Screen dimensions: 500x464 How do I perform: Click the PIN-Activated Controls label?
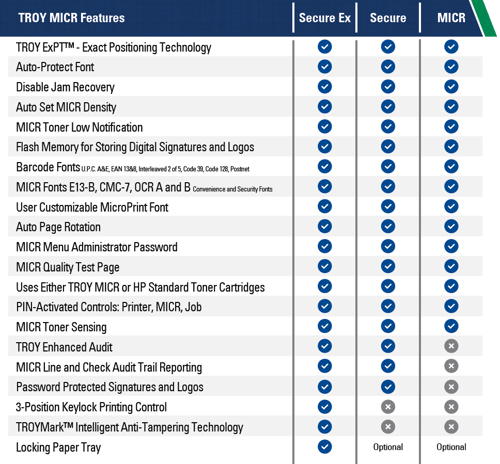(109, 307)
